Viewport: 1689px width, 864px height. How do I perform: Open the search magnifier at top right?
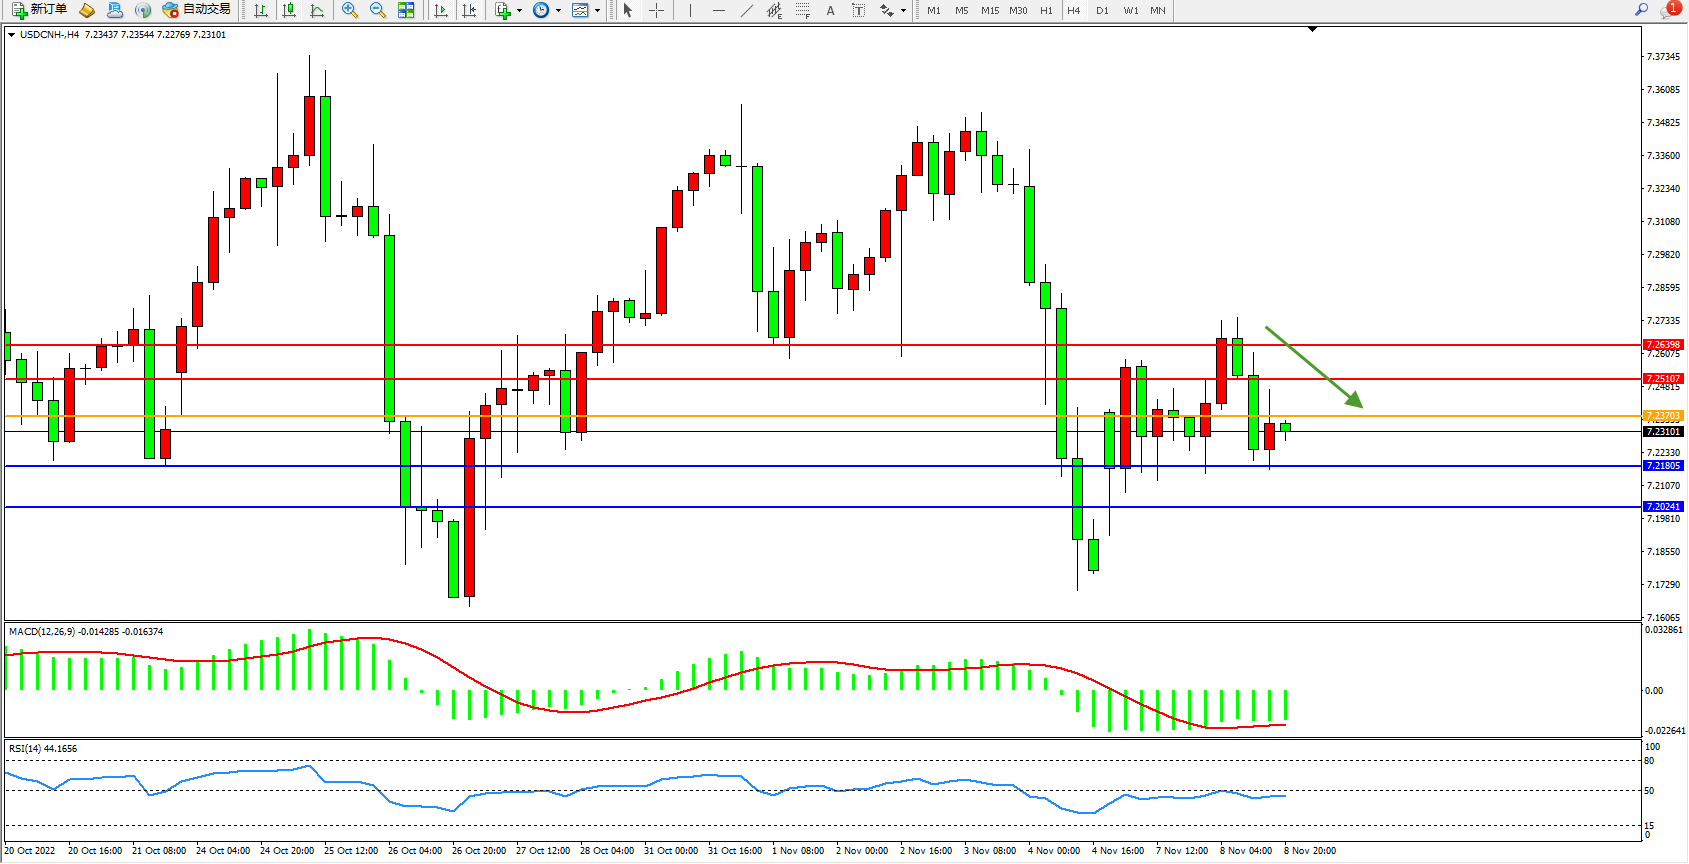(x=1641, y=10)
